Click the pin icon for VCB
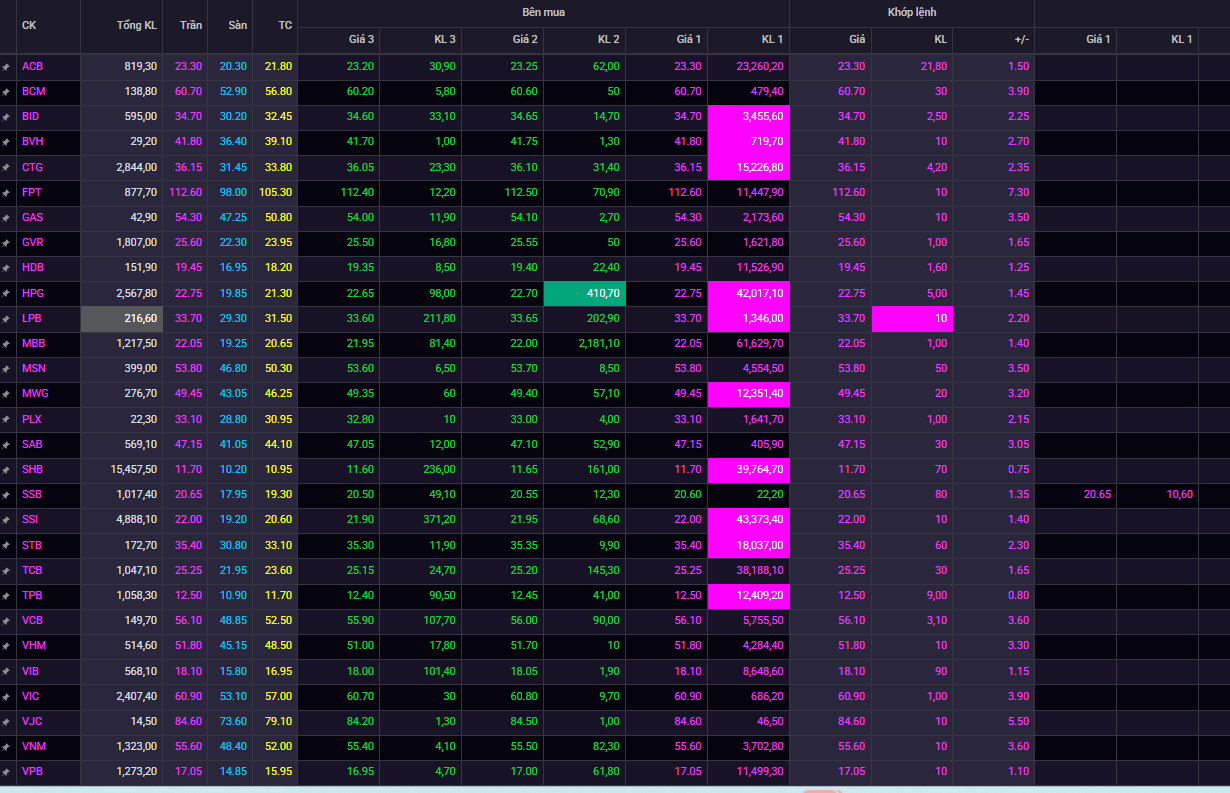 coord(6,621)
